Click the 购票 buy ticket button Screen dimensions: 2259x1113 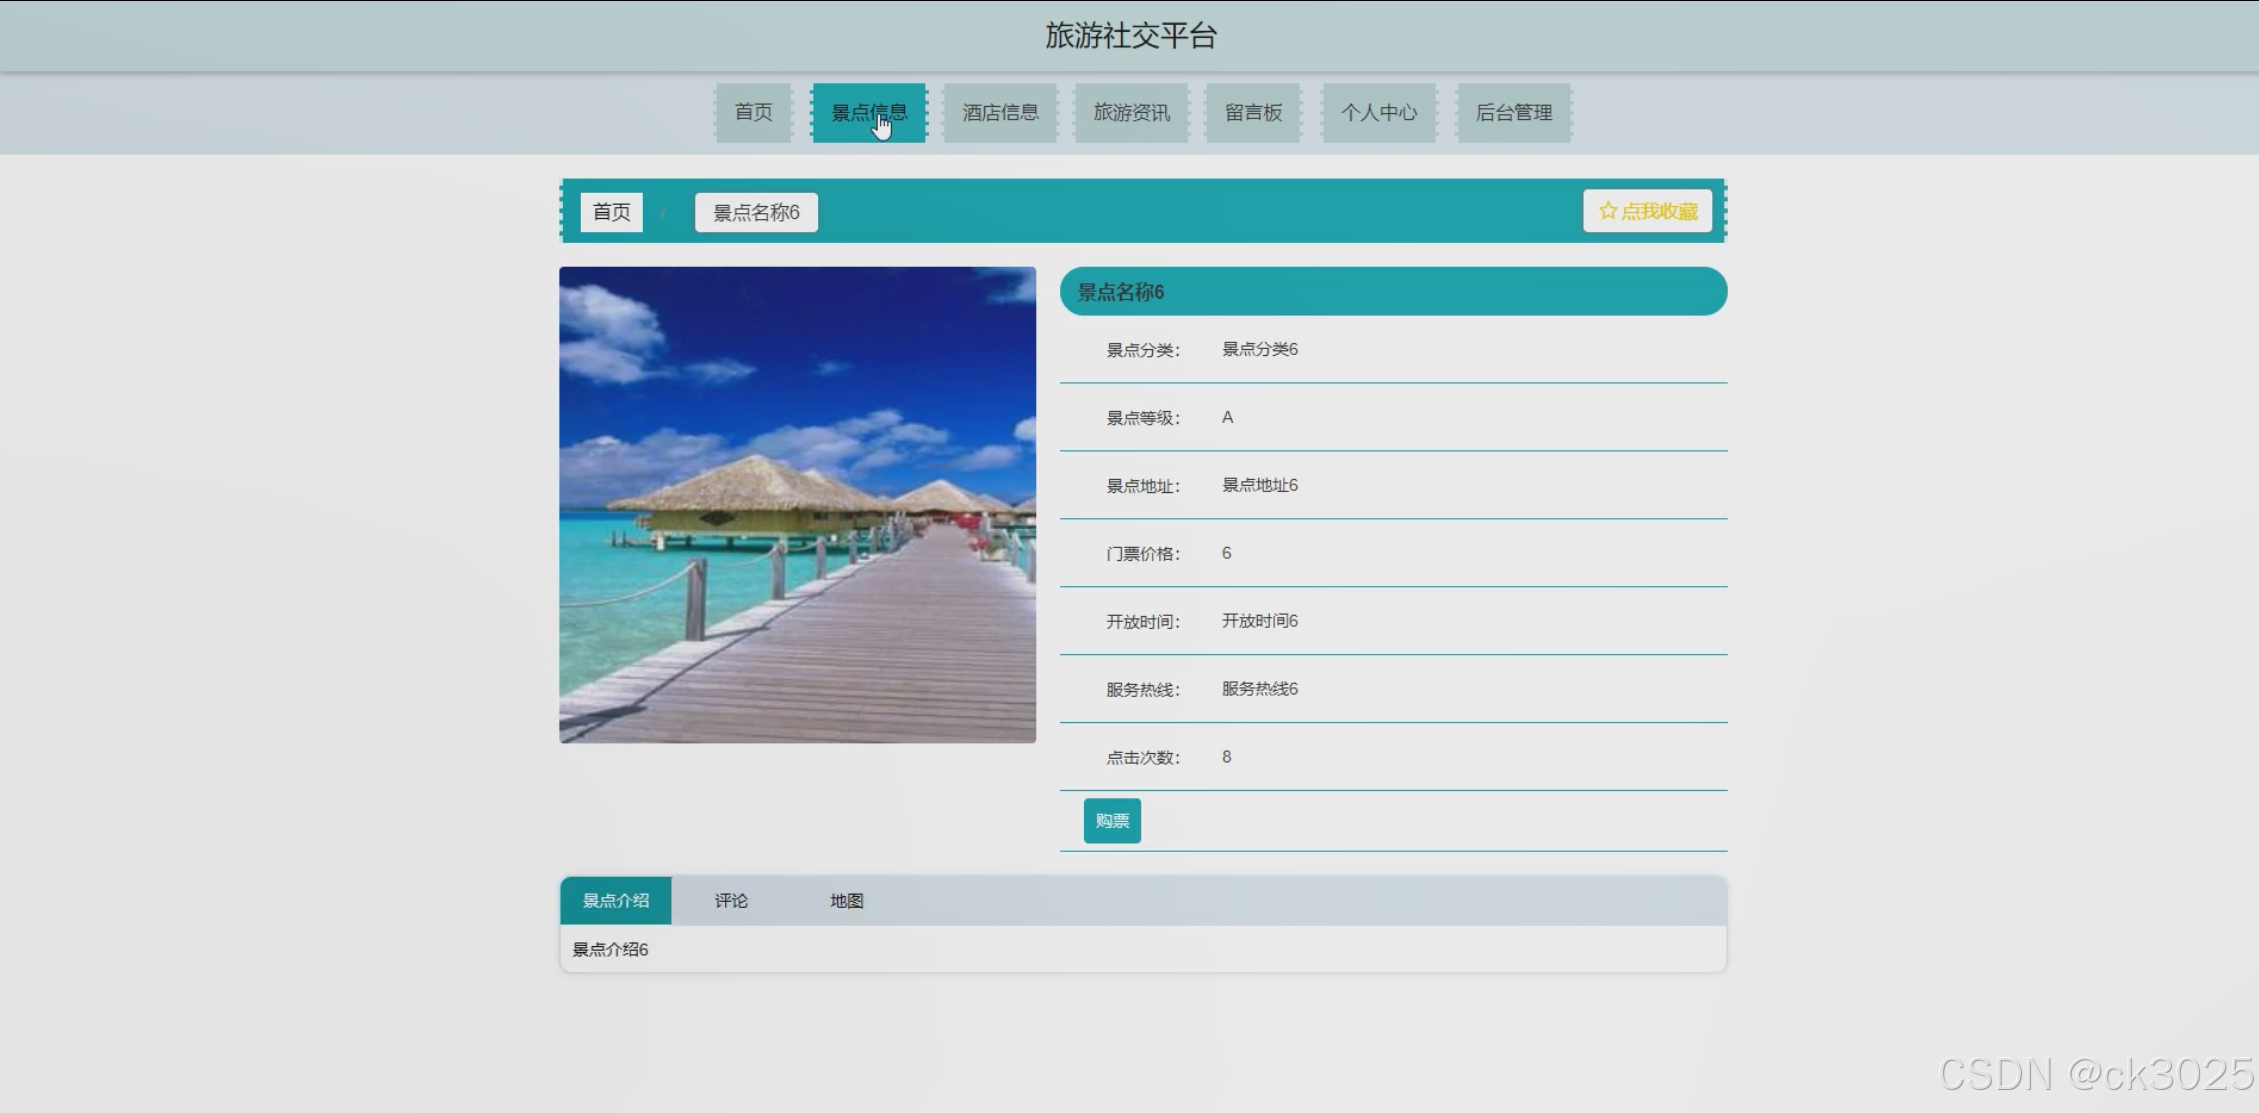point(1111,820)
